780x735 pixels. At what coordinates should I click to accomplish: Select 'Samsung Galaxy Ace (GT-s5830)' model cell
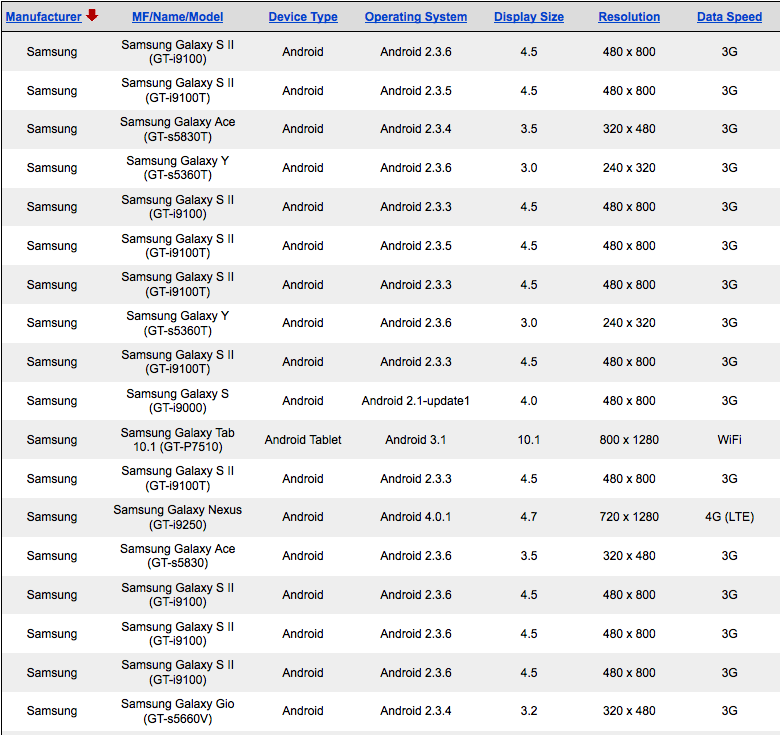[178, 556]
